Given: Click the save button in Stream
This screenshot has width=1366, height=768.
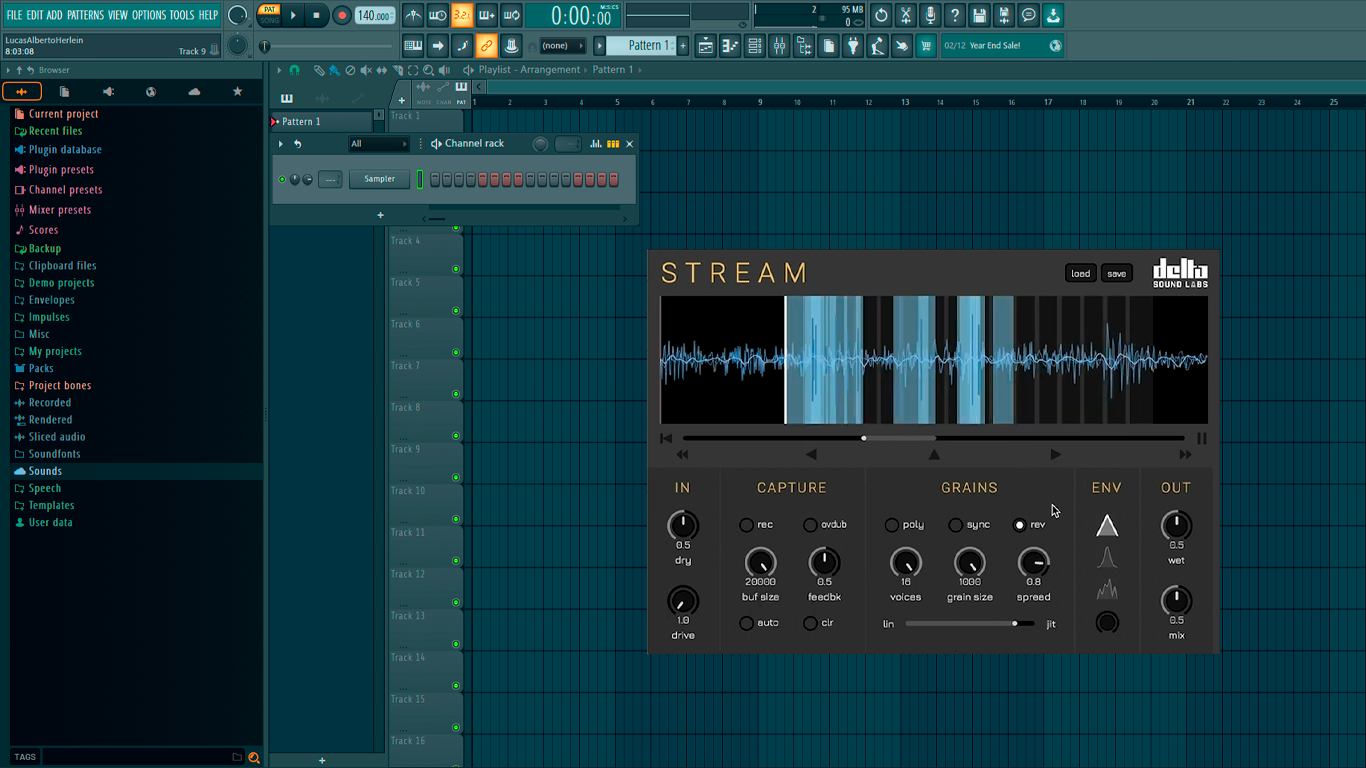Looking at the screenshot, I should (x=1116, y=274).
